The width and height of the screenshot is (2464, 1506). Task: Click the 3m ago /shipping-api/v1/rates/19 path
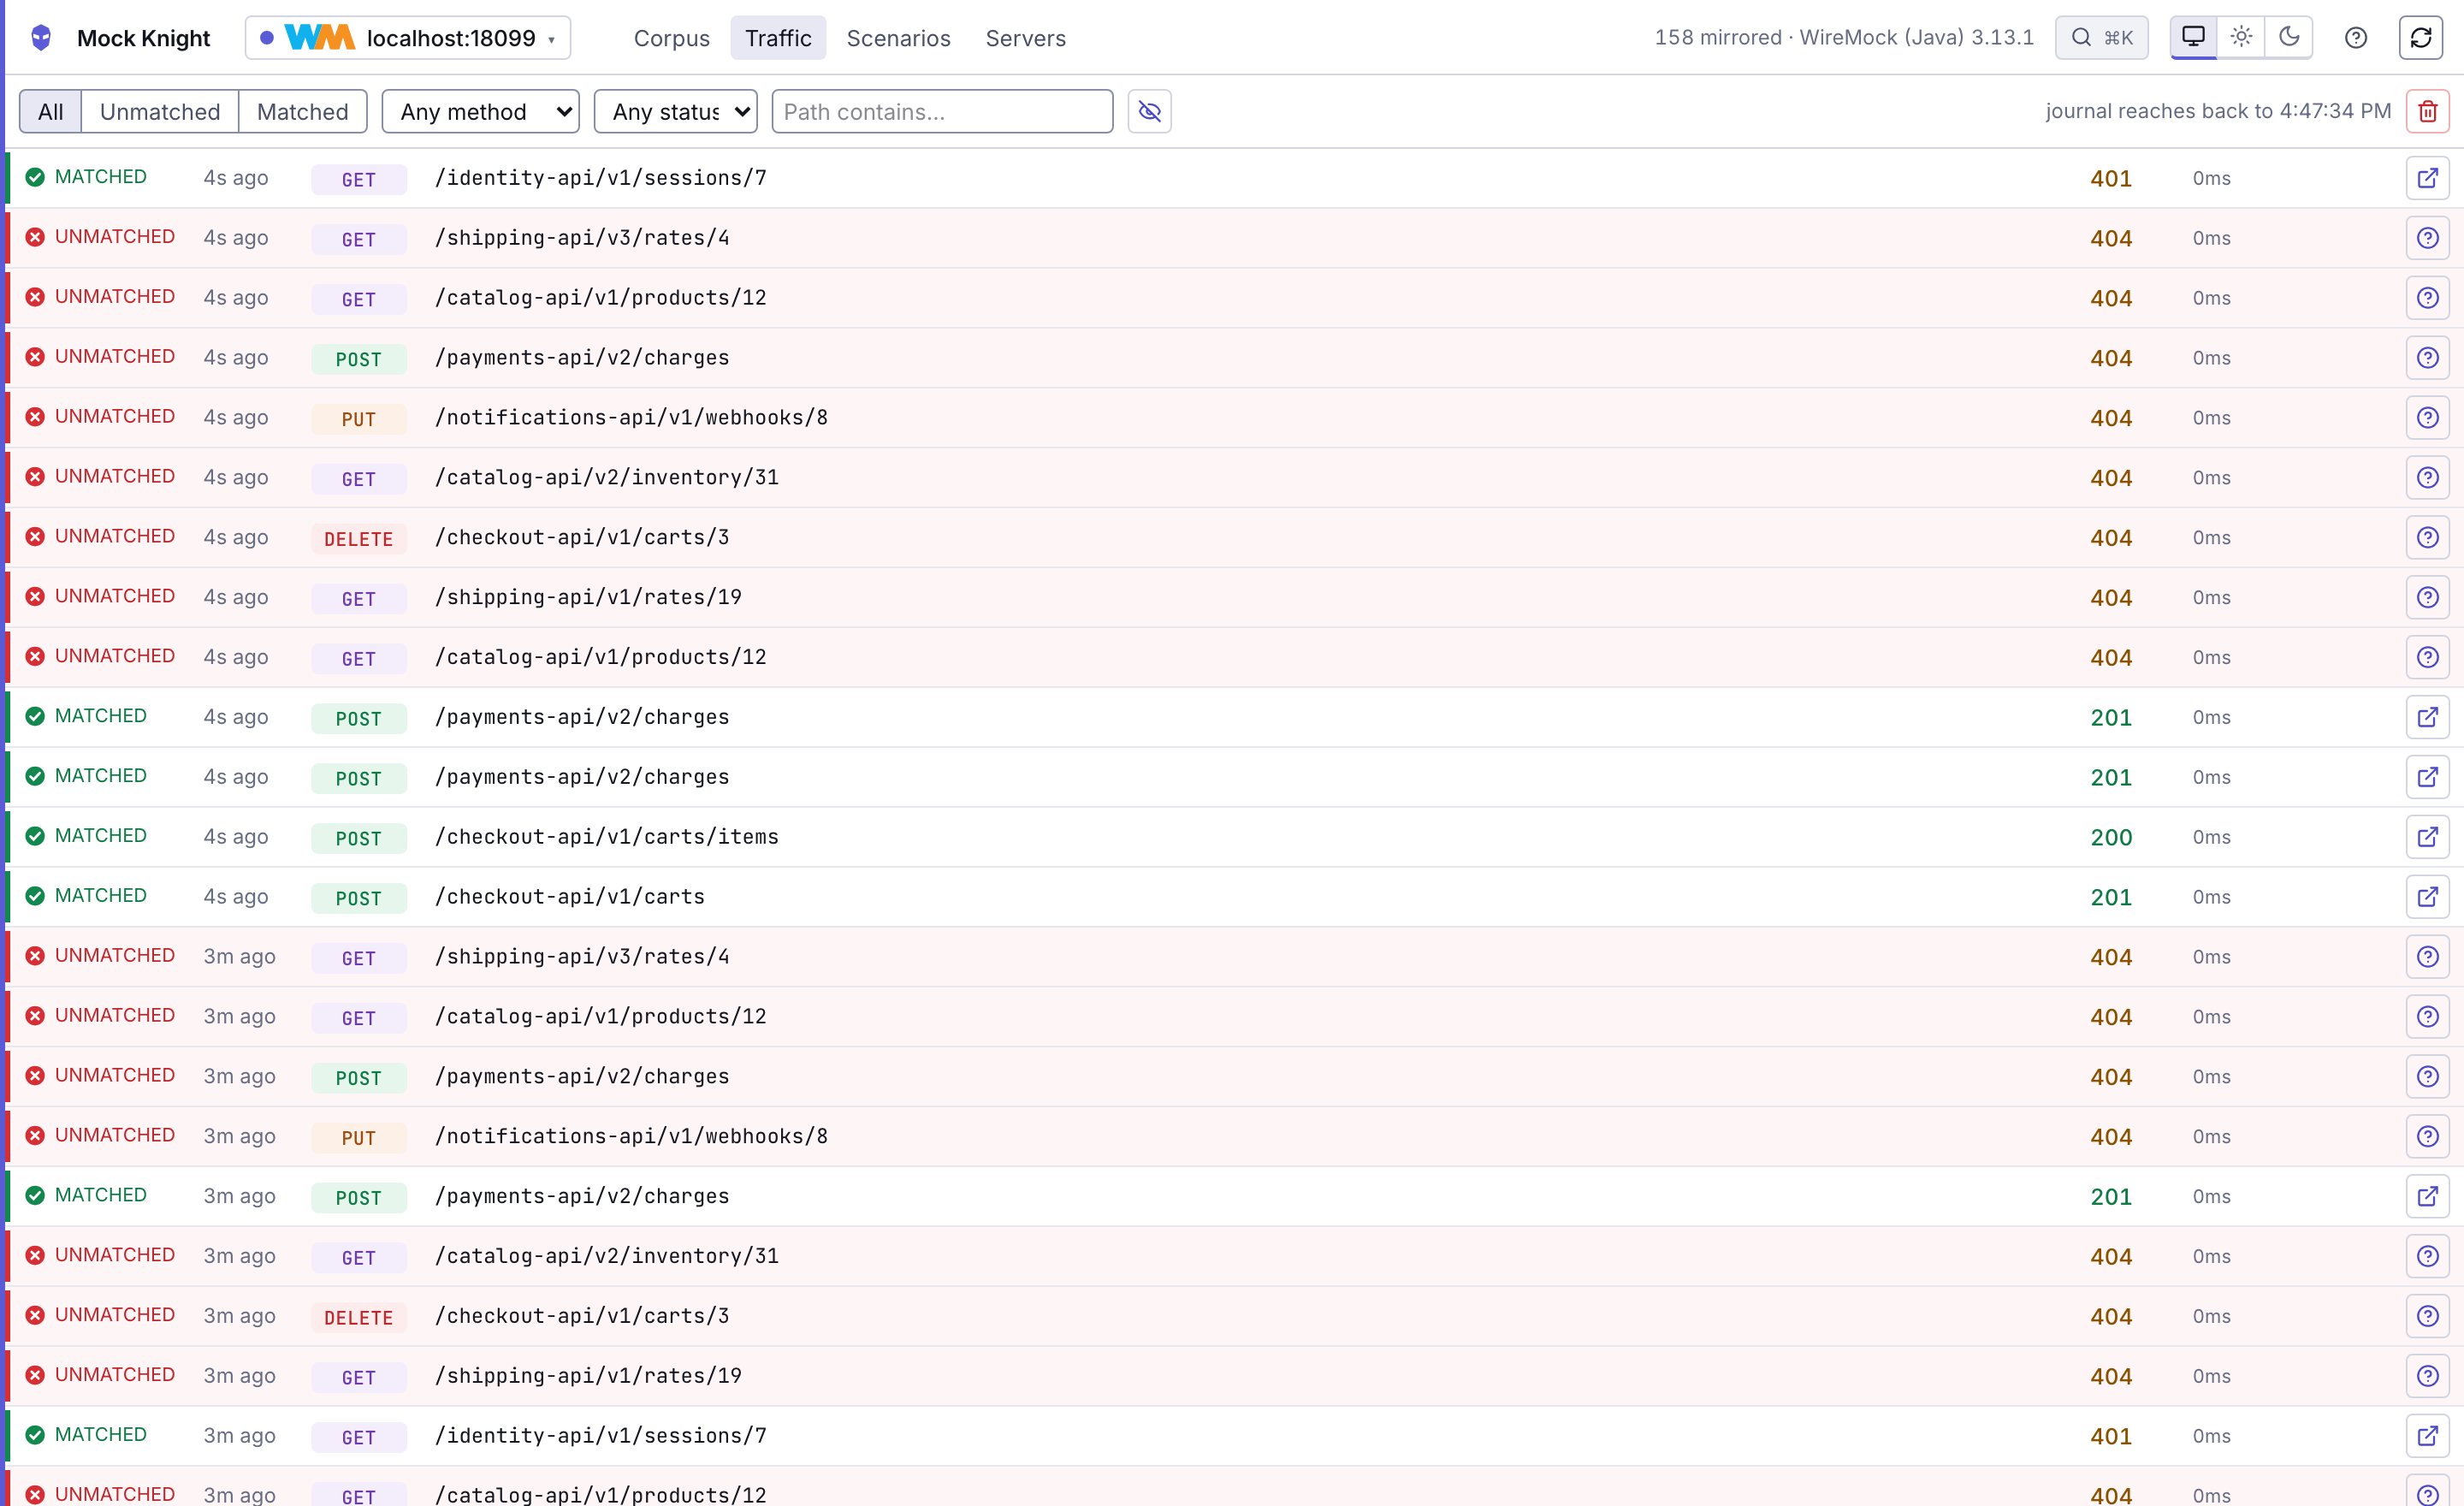click(x=589, y=1376)
